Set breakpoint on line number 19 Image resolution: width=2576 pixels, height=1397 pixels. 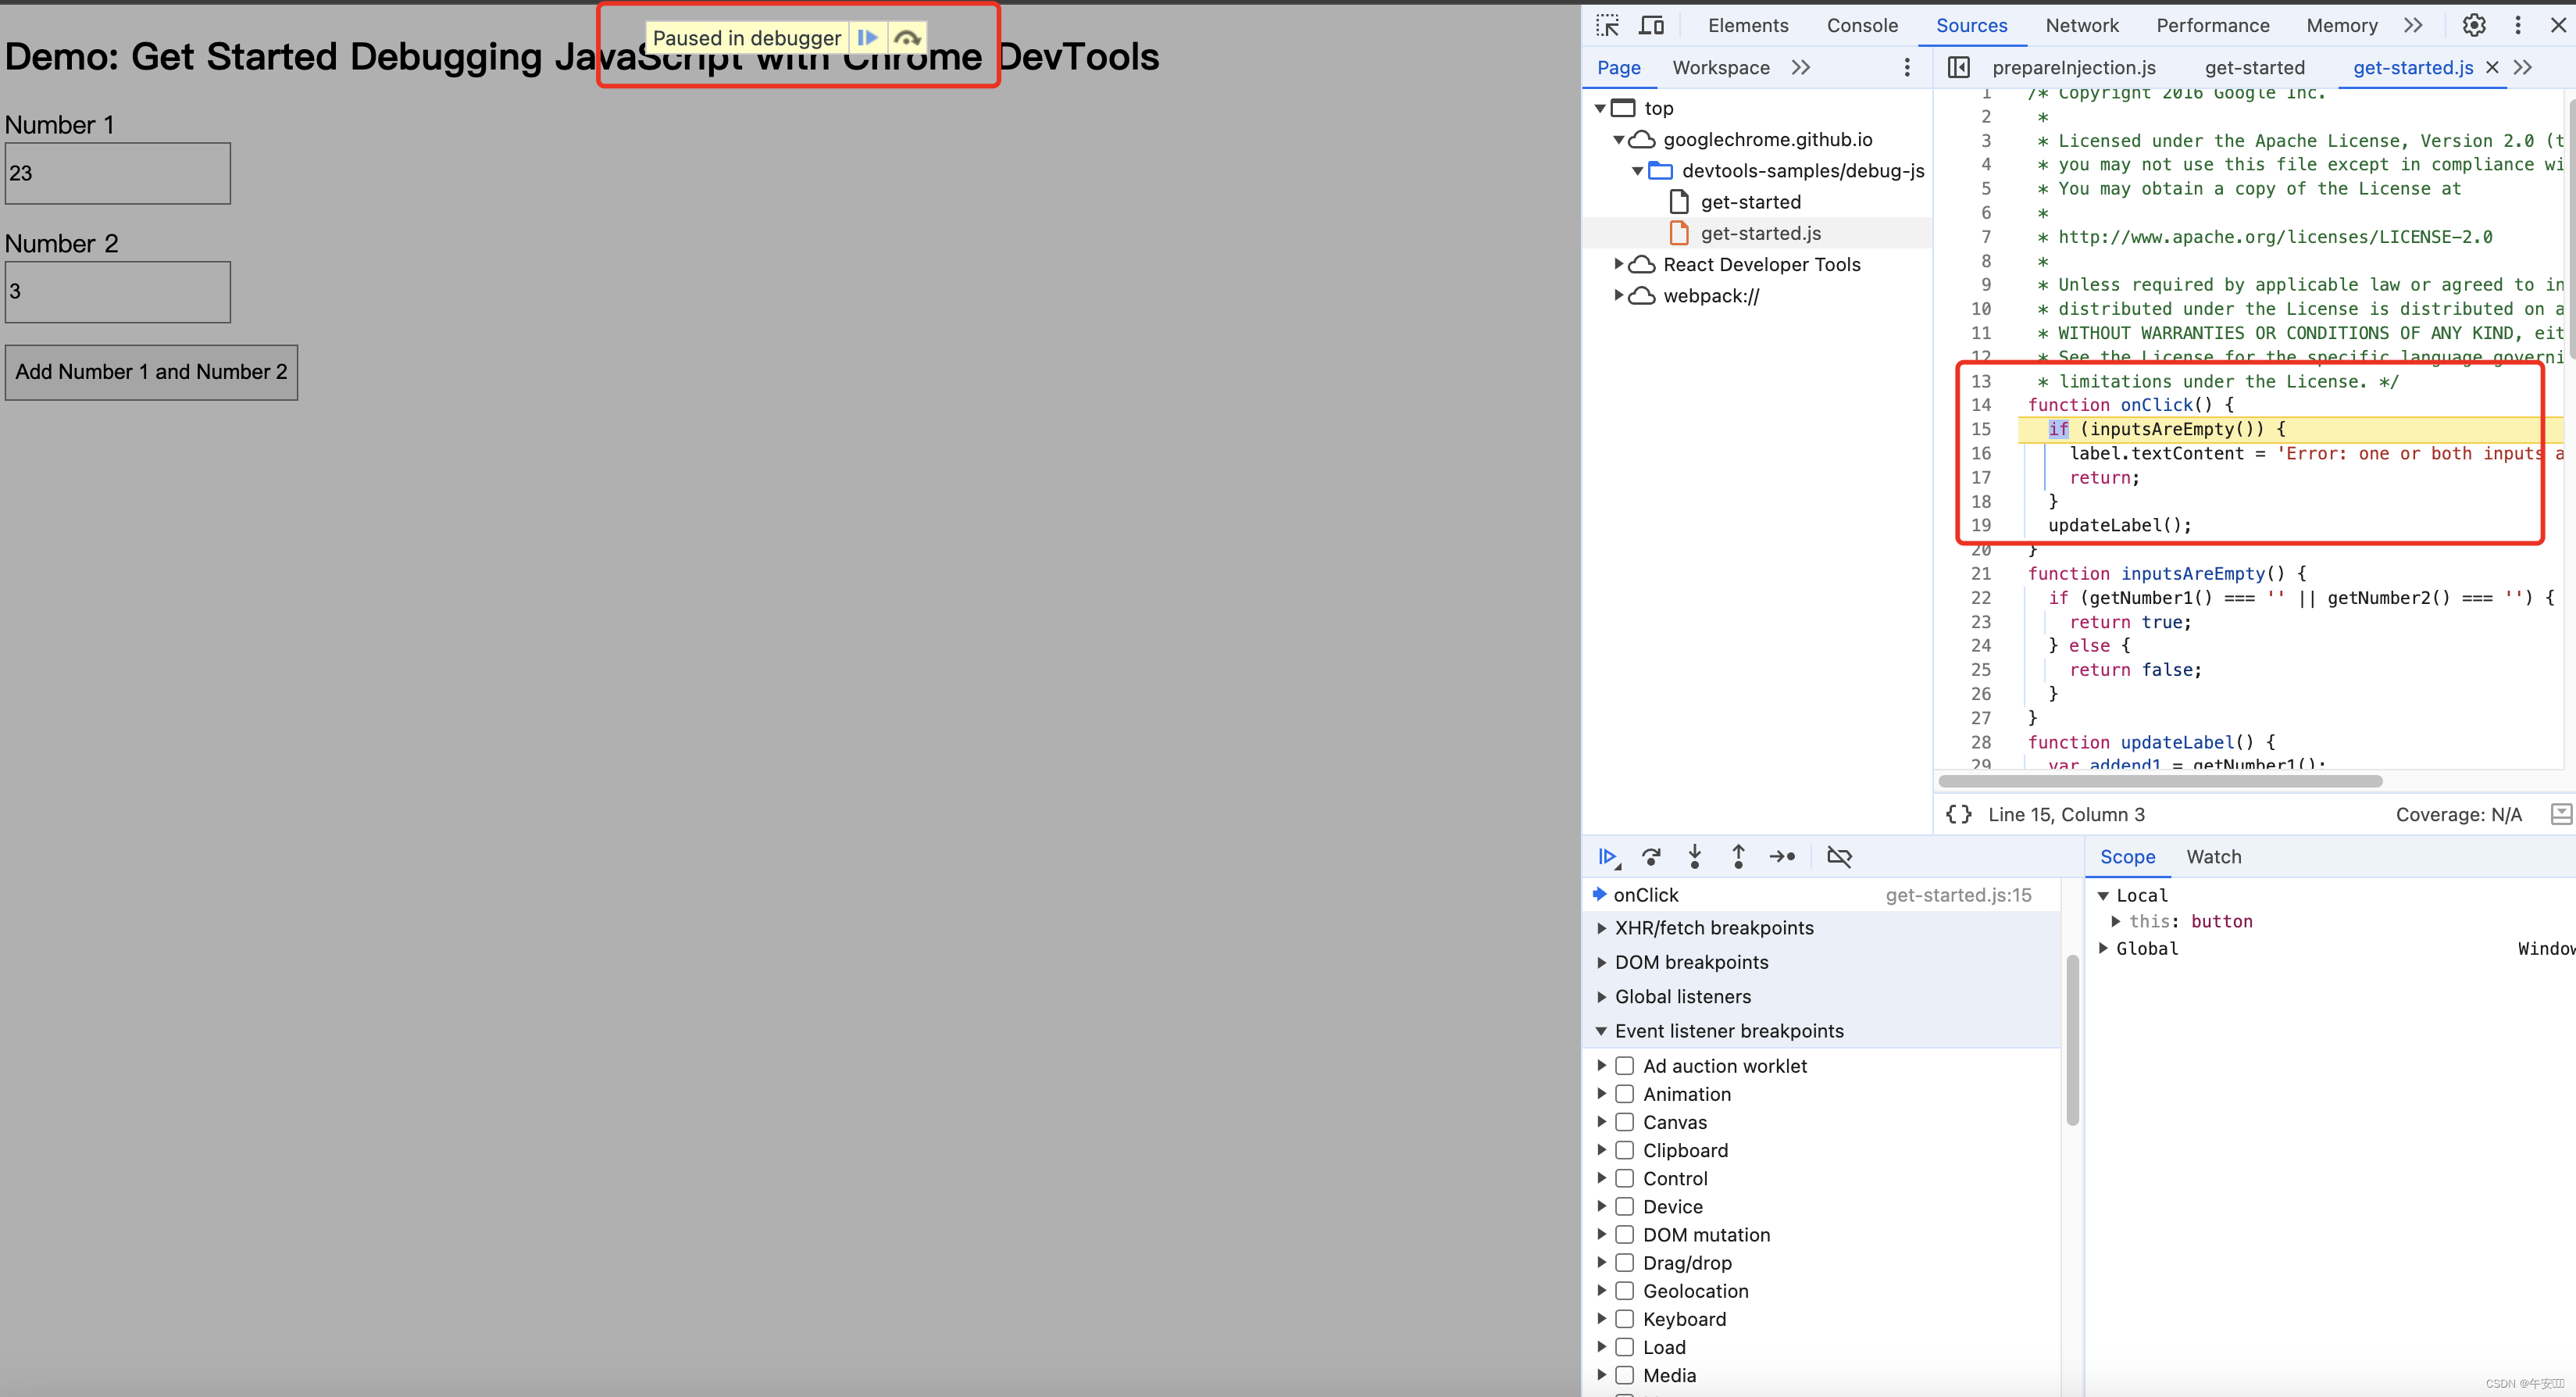pyautogui.click(x=1981, y=526)
